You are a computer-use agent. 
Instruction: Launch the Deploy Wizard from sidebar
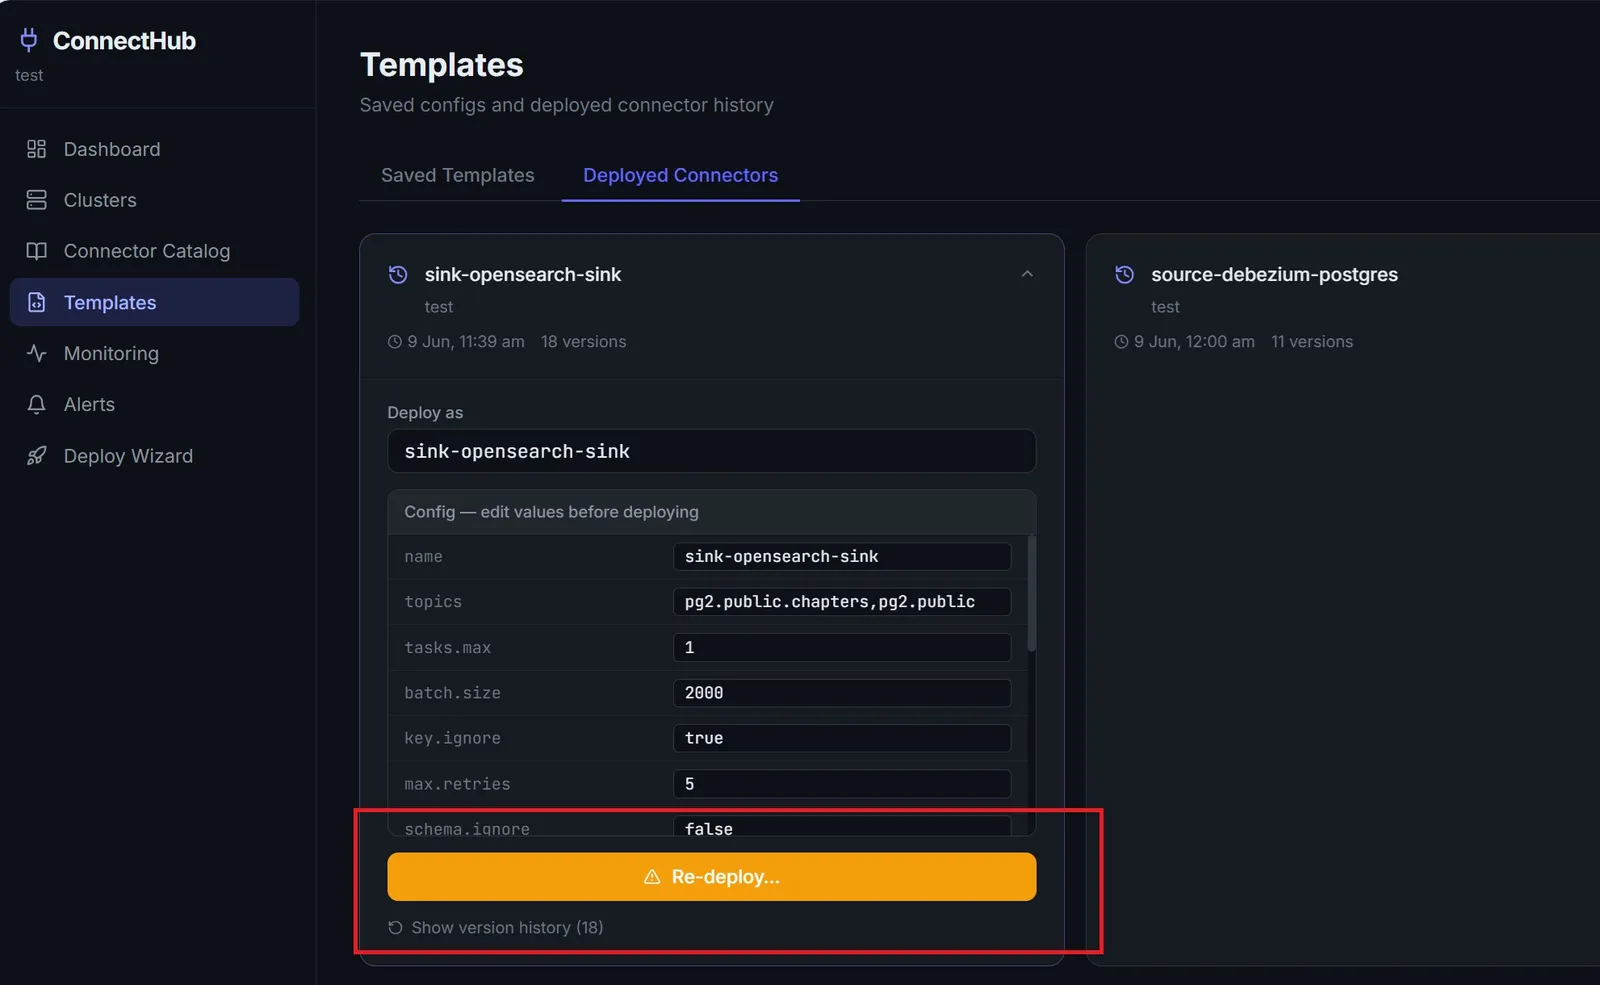coord(154,456)
